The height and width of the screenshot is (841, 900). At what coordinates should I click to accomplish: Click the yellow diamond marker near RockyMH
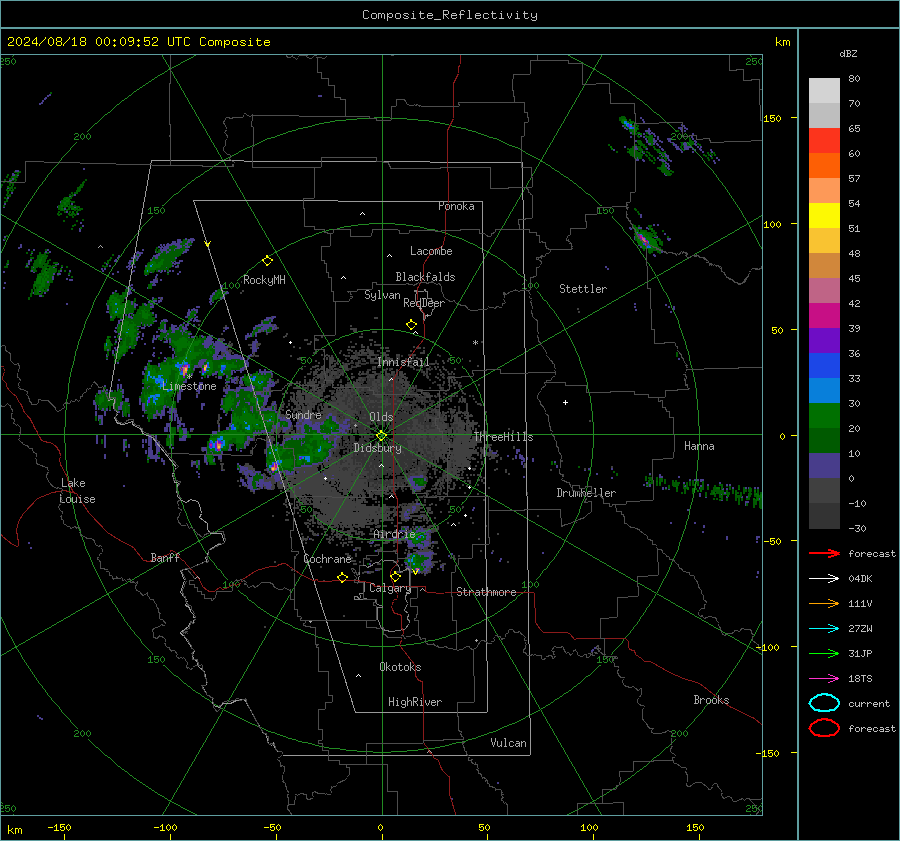coord(267,261)
